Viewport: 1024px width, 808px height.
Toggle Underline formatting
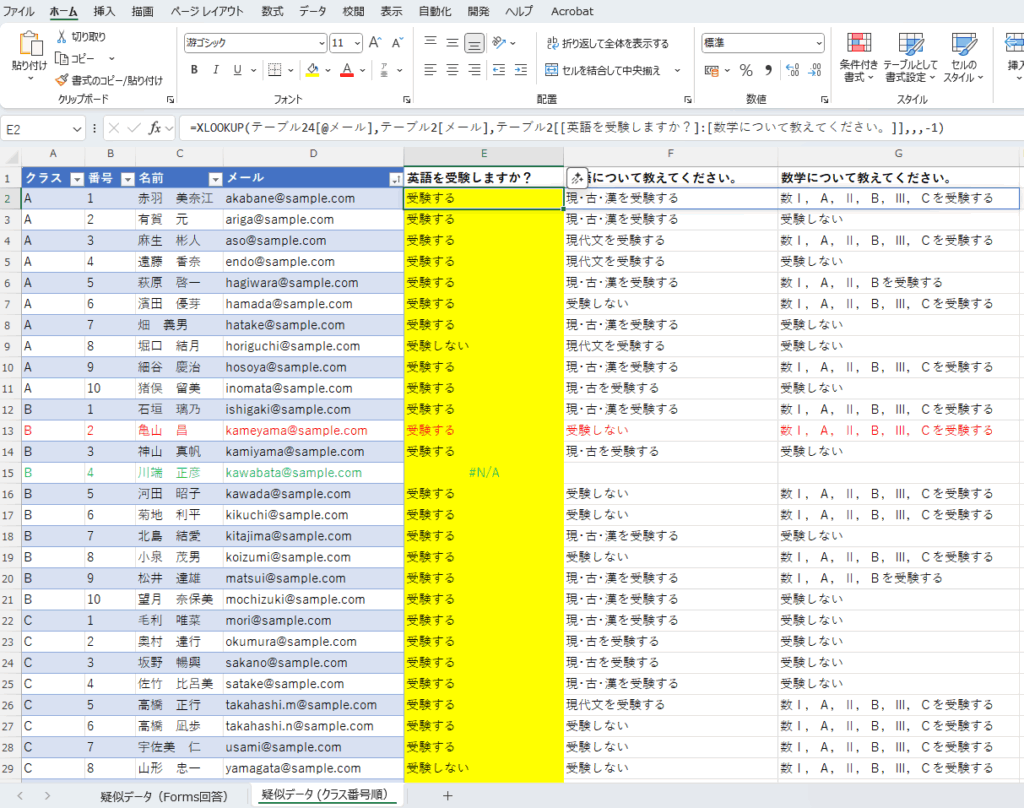point(237,70)
